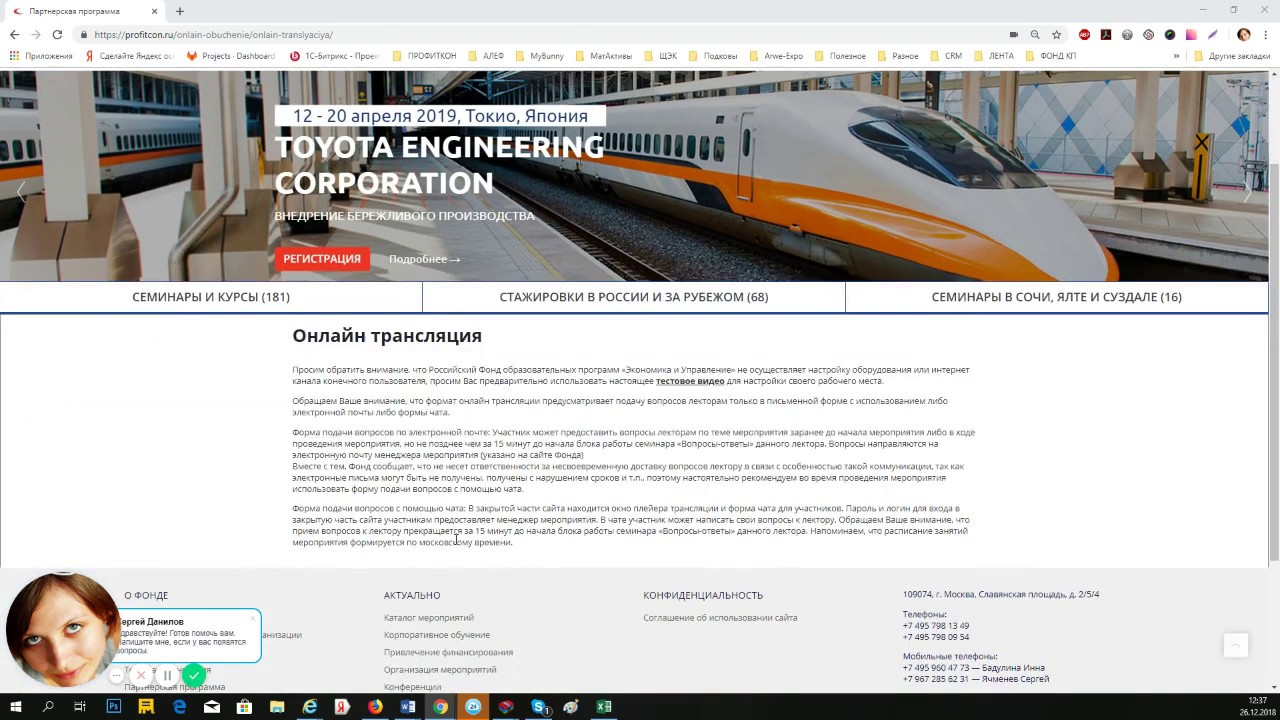Open Каталог мероприятий footer link
The height and width of the screenshot is (720, 1280).
click(x=429, y=618)
